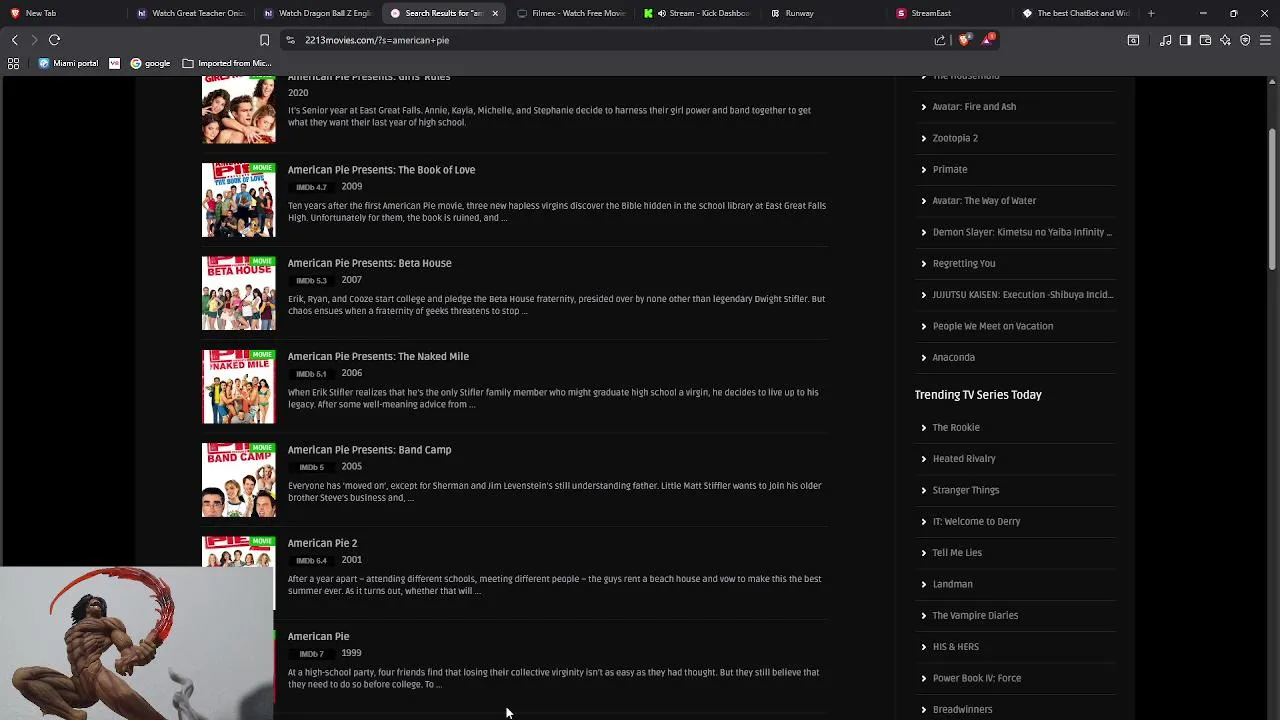Open American Pie Presents: The Book of Love

[381, 170]
